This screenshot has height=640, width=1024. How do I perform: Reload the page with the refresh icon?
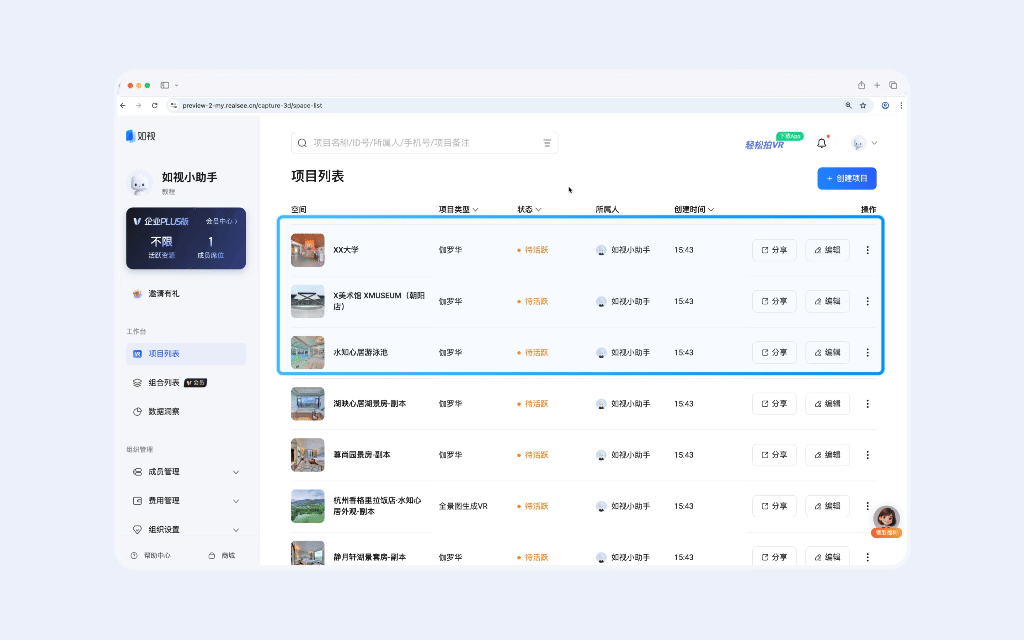(x=155, y=105)
